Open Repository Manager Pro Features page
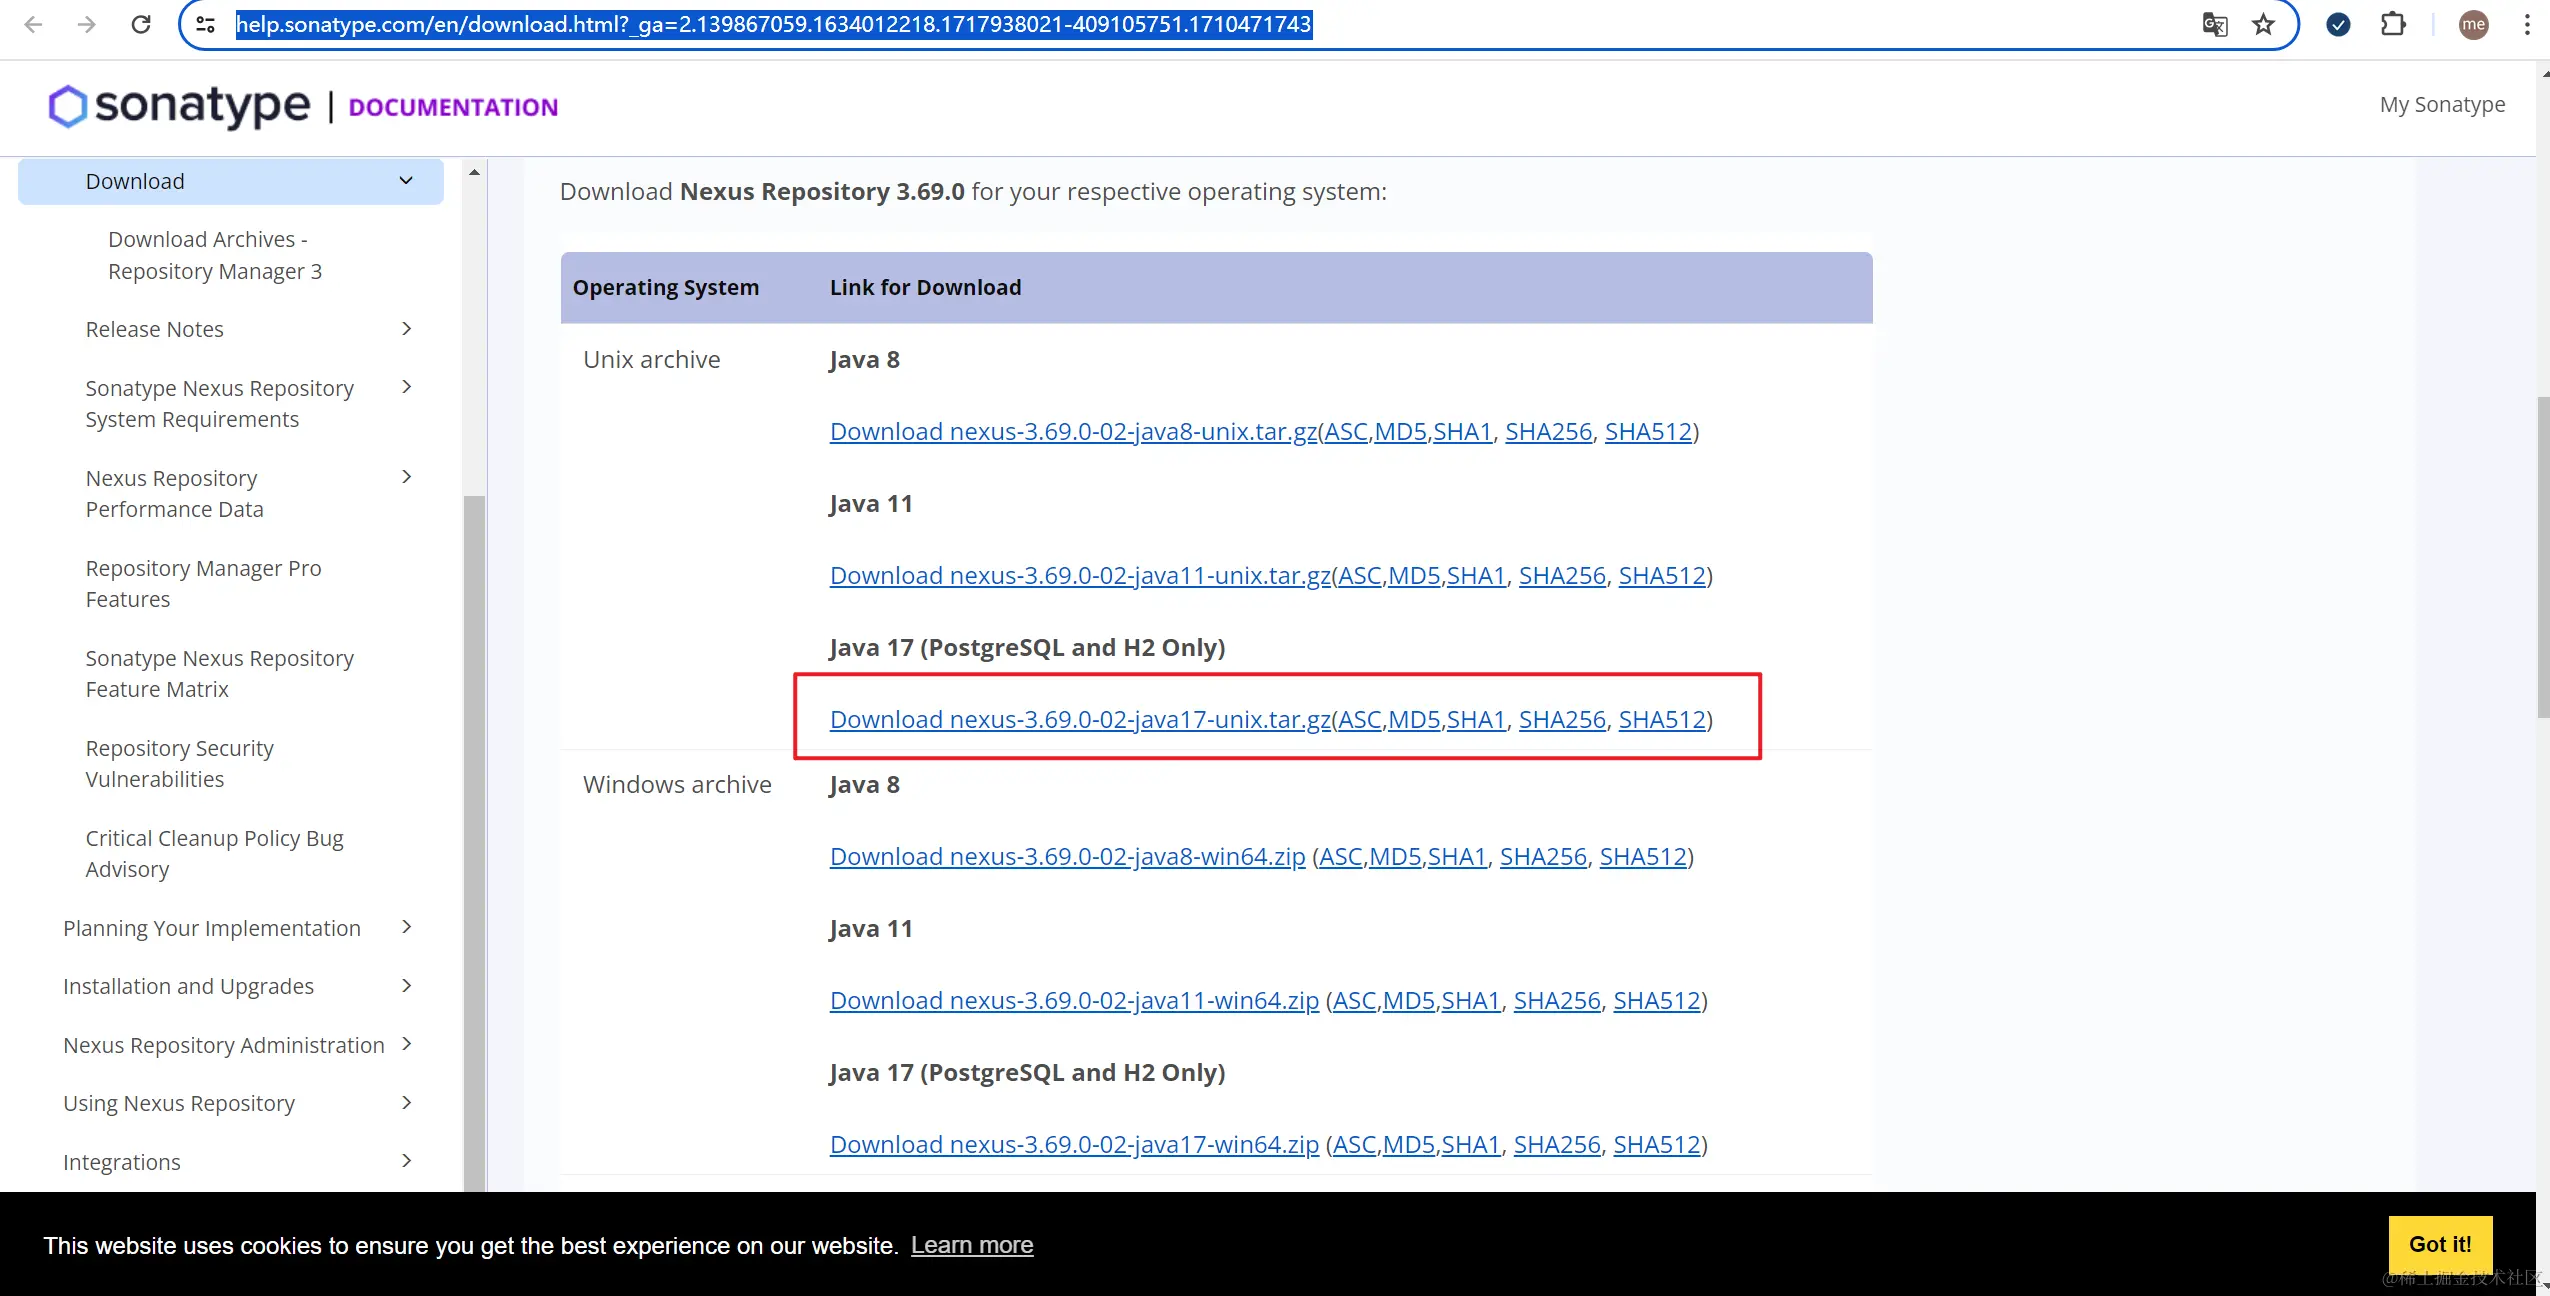The width and height of the screenshot is (2550, 1296). [x=203, y=583]
